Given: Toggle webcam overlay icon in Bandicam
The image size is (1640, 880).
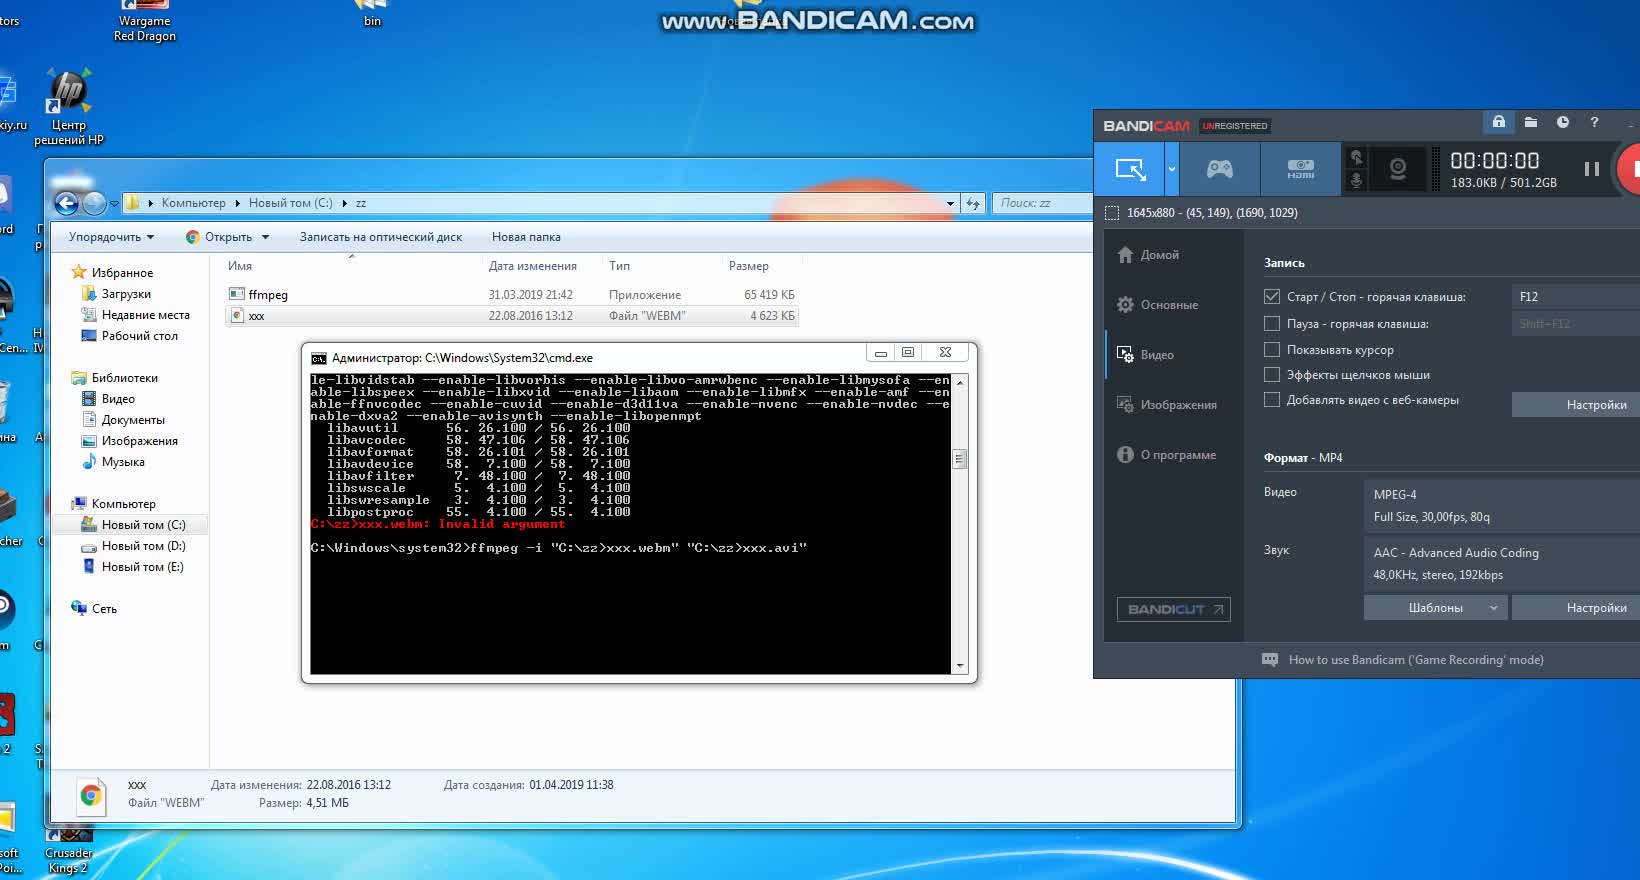Looking at the screenshot, I should click(x=1398, y=169).
